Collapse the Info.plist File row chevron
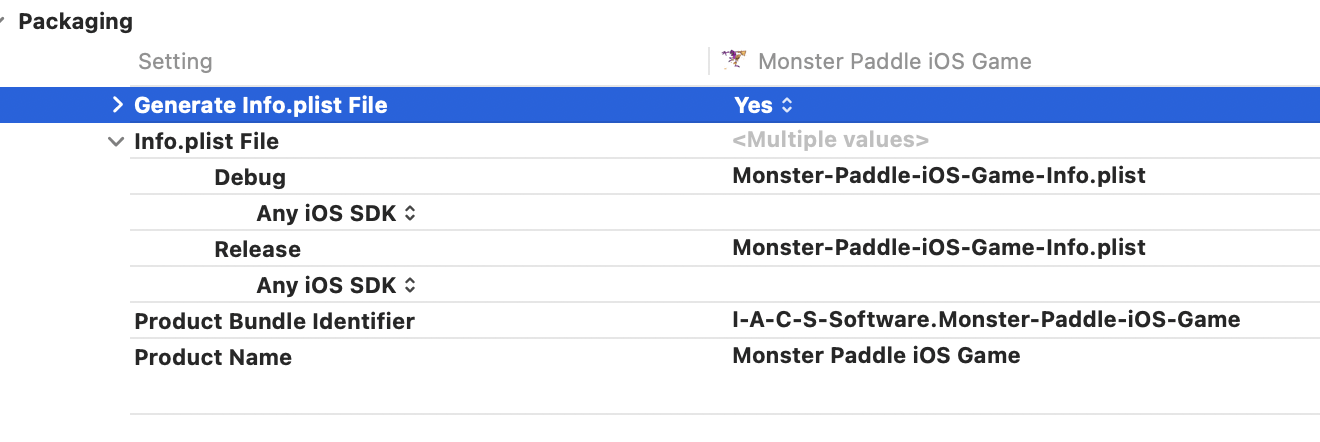Screen dimensions: 1320x442 coord(116,142)
